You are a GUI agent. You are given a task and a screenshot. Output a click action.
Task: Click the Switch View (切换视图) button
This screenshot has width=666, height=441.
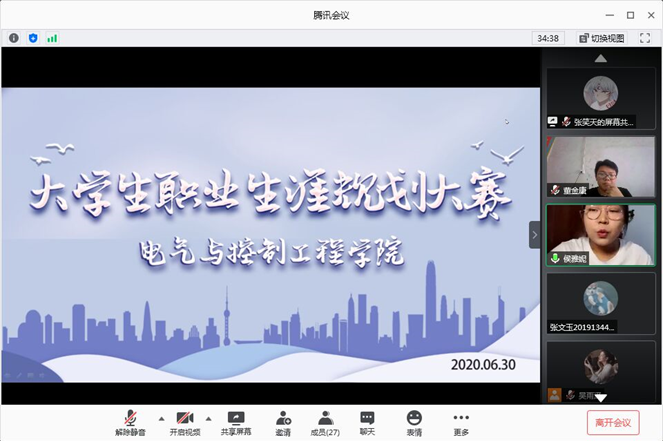601,38
